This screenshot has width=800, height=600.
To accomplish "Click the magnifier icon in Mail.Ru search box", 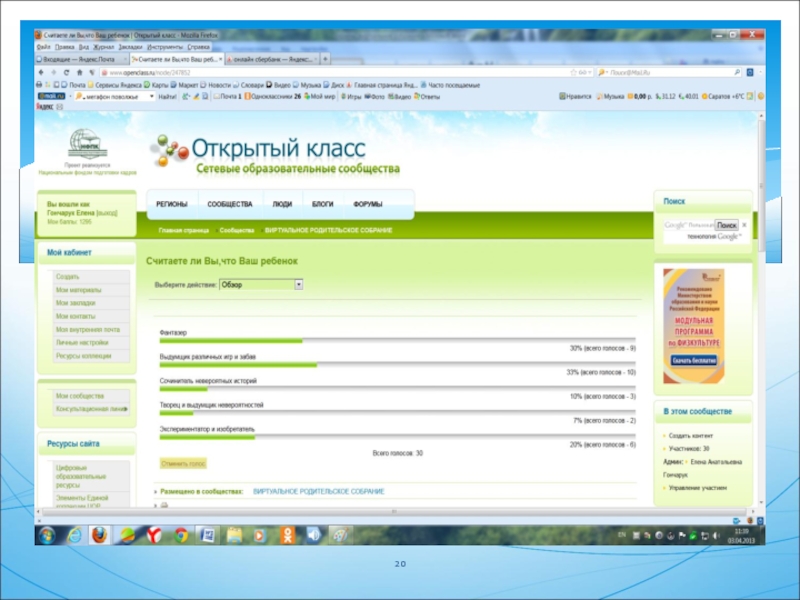I will coord(737,72).
